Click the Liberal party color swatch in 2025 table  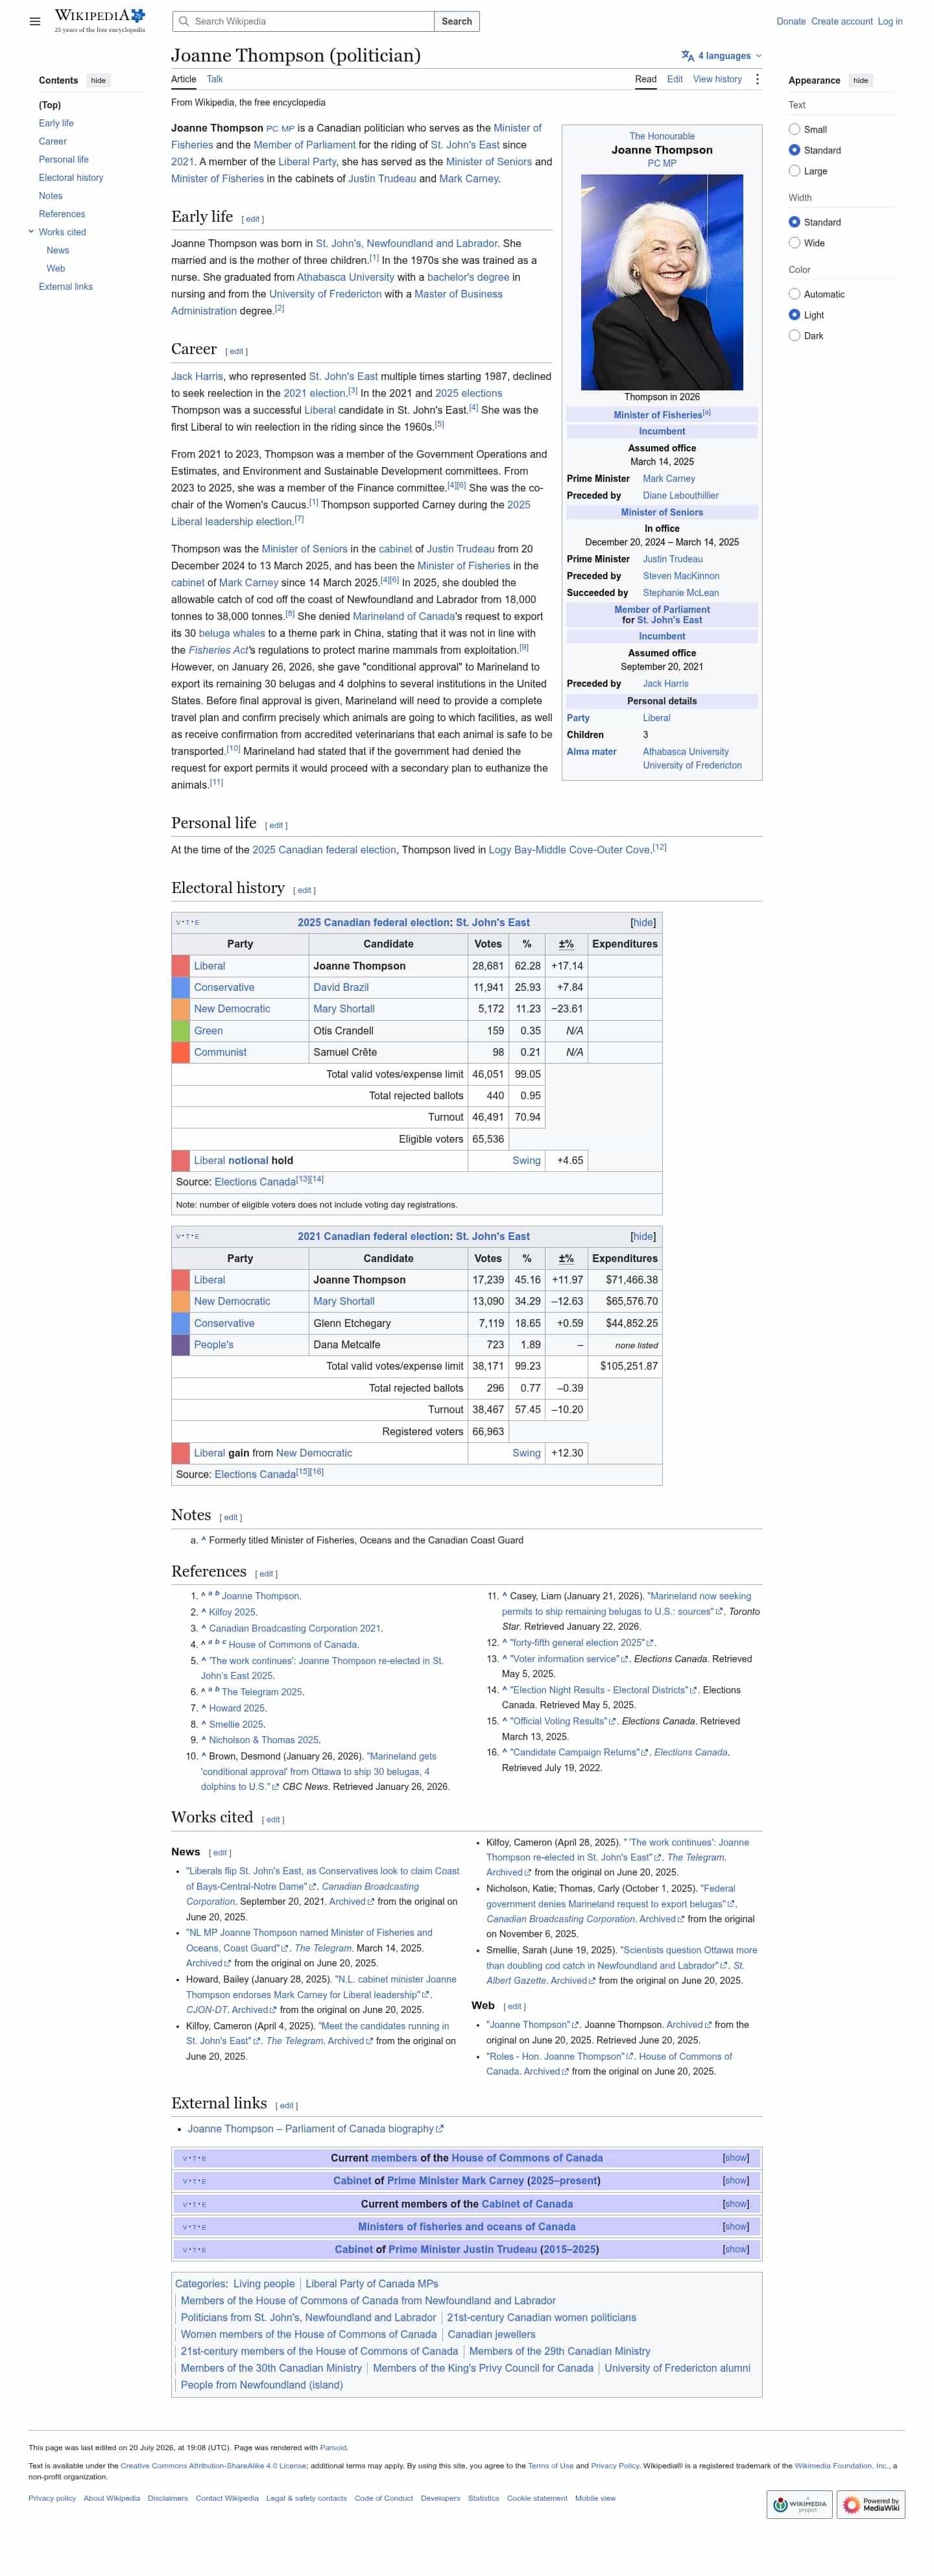pyautogui.click(x=181, y=966)
